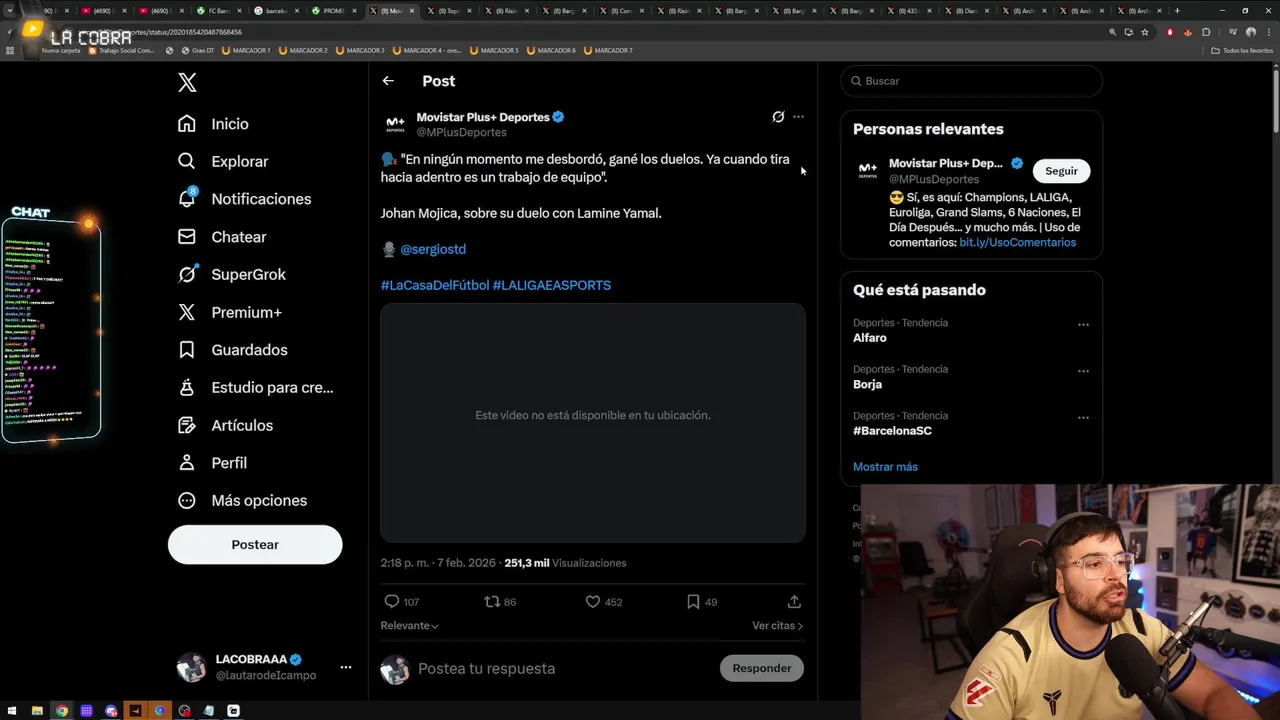Open options for Alfaro trend

click(1083, 325)
